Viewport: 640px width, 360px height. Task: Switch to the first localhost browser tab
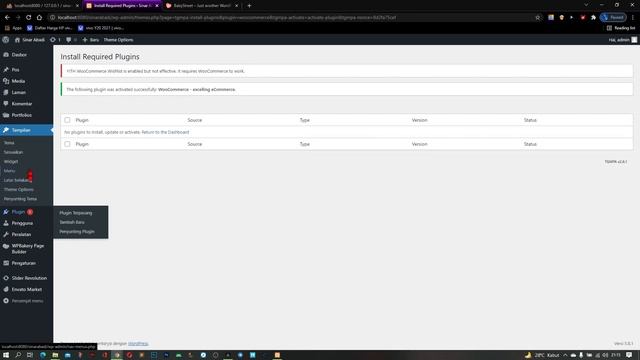click(x=42, y=6)
